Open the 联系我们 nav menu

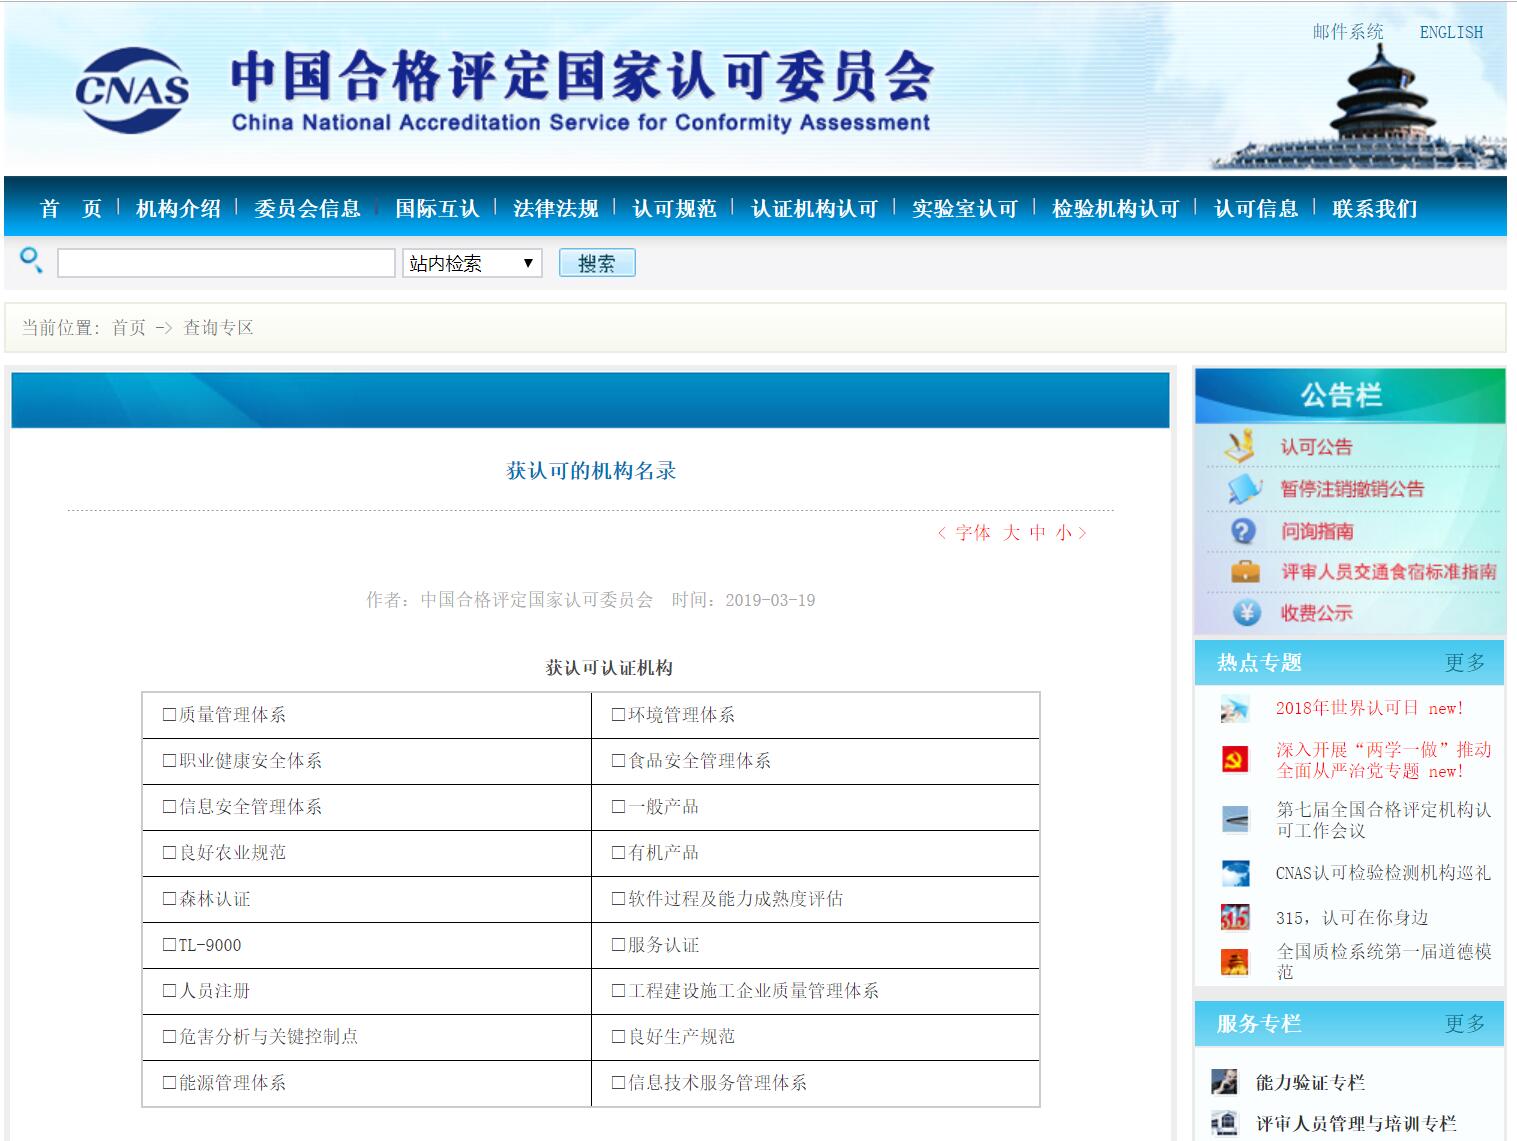[1375, 208]
